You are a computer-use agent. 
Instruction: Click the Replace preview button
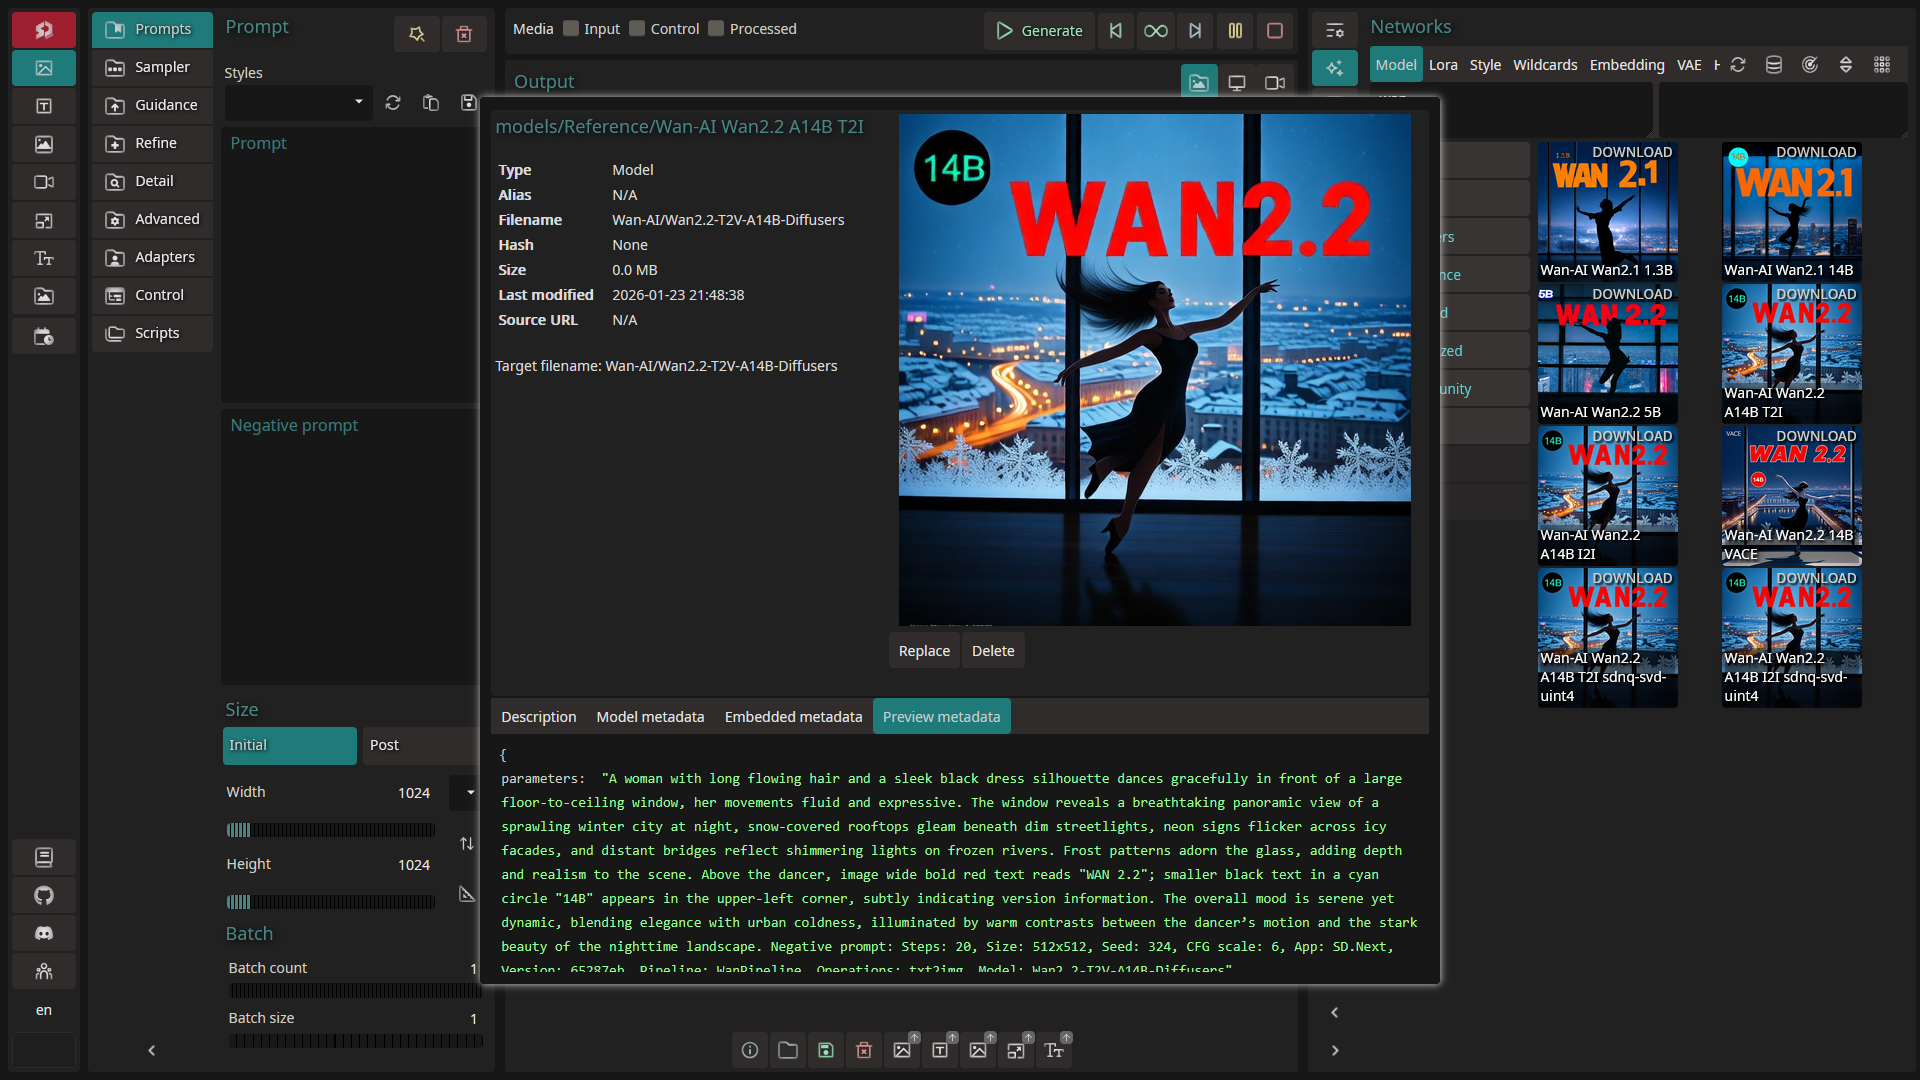click(x=923, y=651)
